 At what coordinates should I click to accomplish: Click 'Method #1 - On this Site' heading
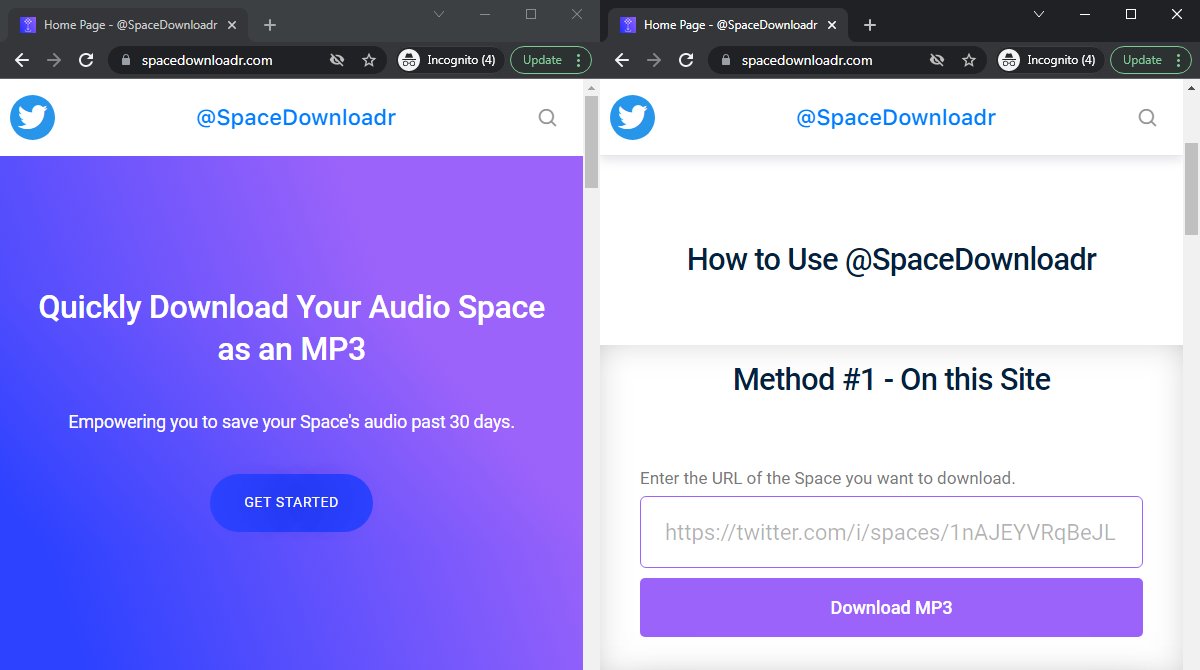pos(891,380)
